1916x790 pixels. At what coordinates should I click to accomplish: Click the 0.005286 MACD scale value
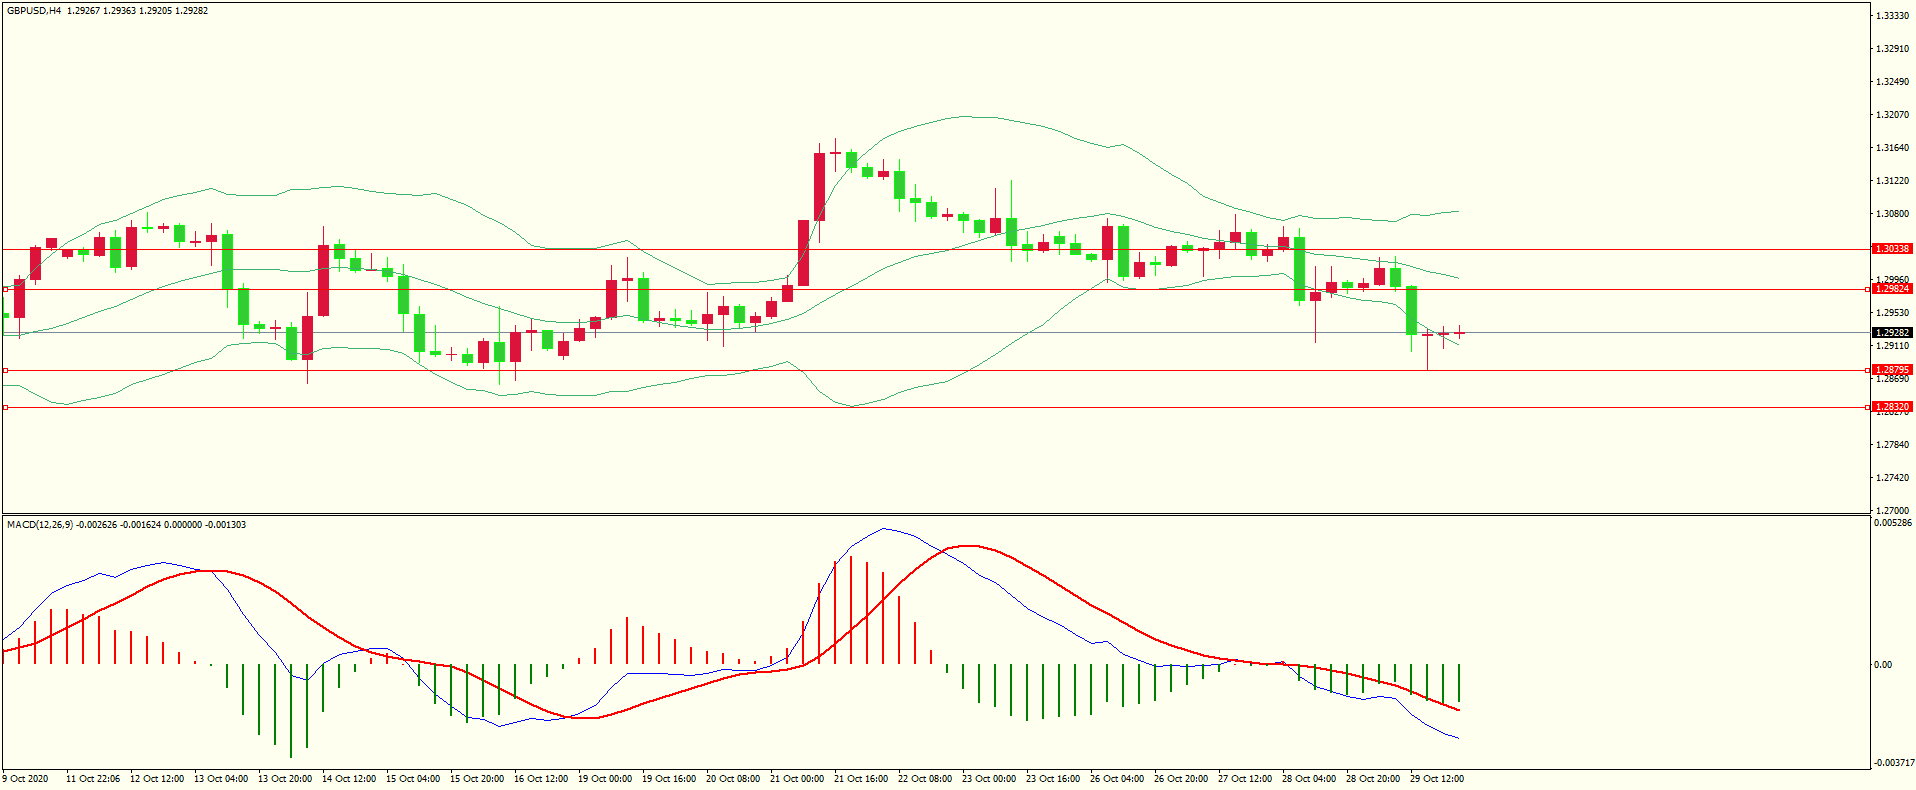[x=1893, y=523]
